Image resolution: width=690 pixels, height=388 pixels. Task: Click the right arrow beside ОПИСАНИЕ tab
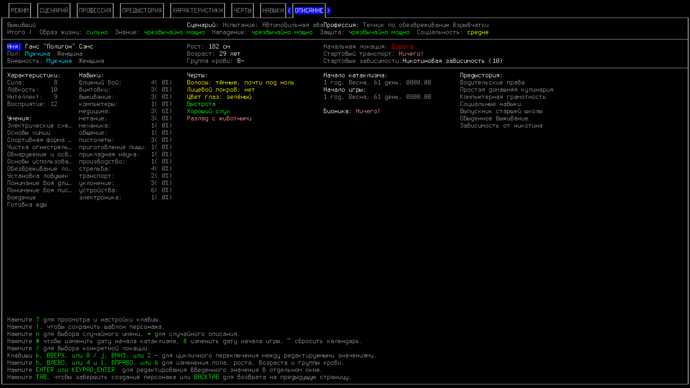point(329,11)
